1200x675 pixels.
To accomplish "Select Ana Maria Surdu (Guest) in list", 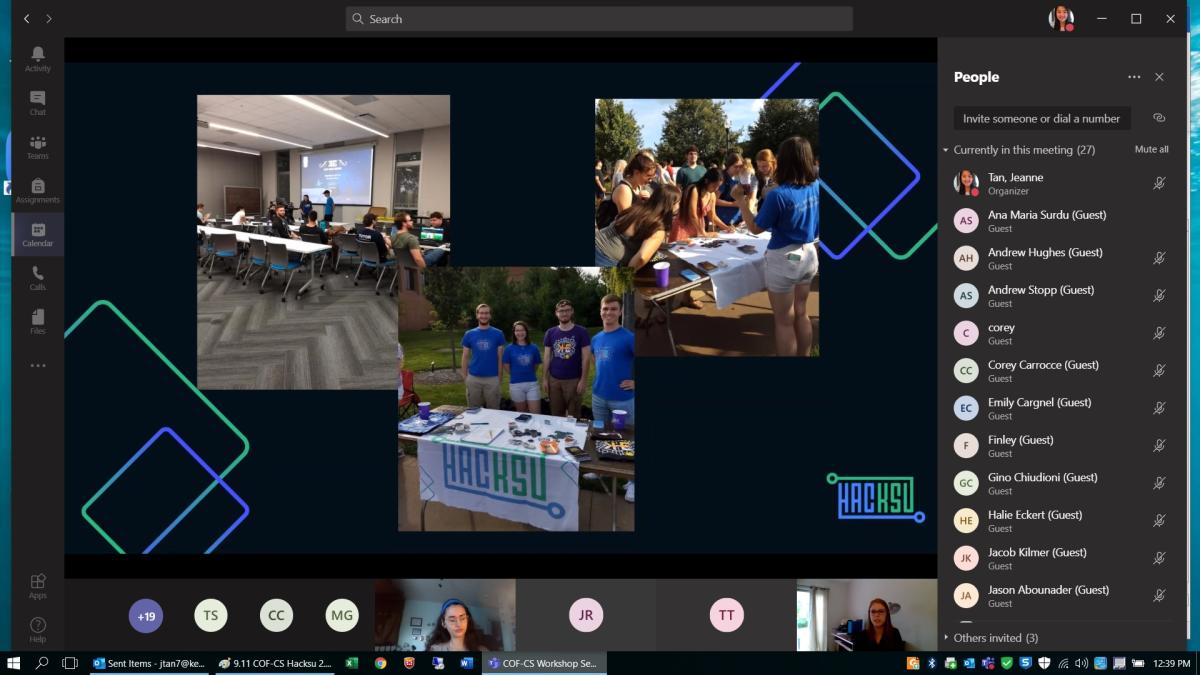I will pos(1060,221).
